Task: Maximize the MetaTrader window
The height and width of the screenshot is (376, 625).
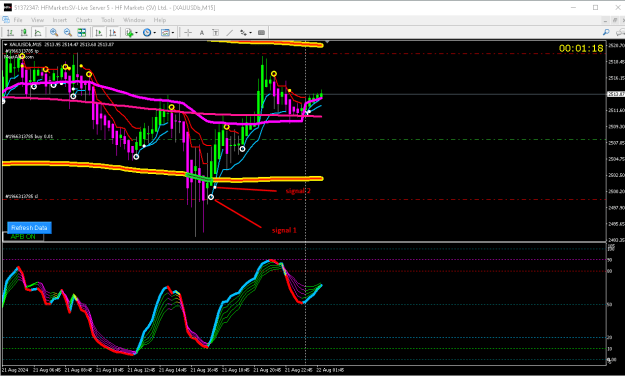Action: (x=596, y=8)
